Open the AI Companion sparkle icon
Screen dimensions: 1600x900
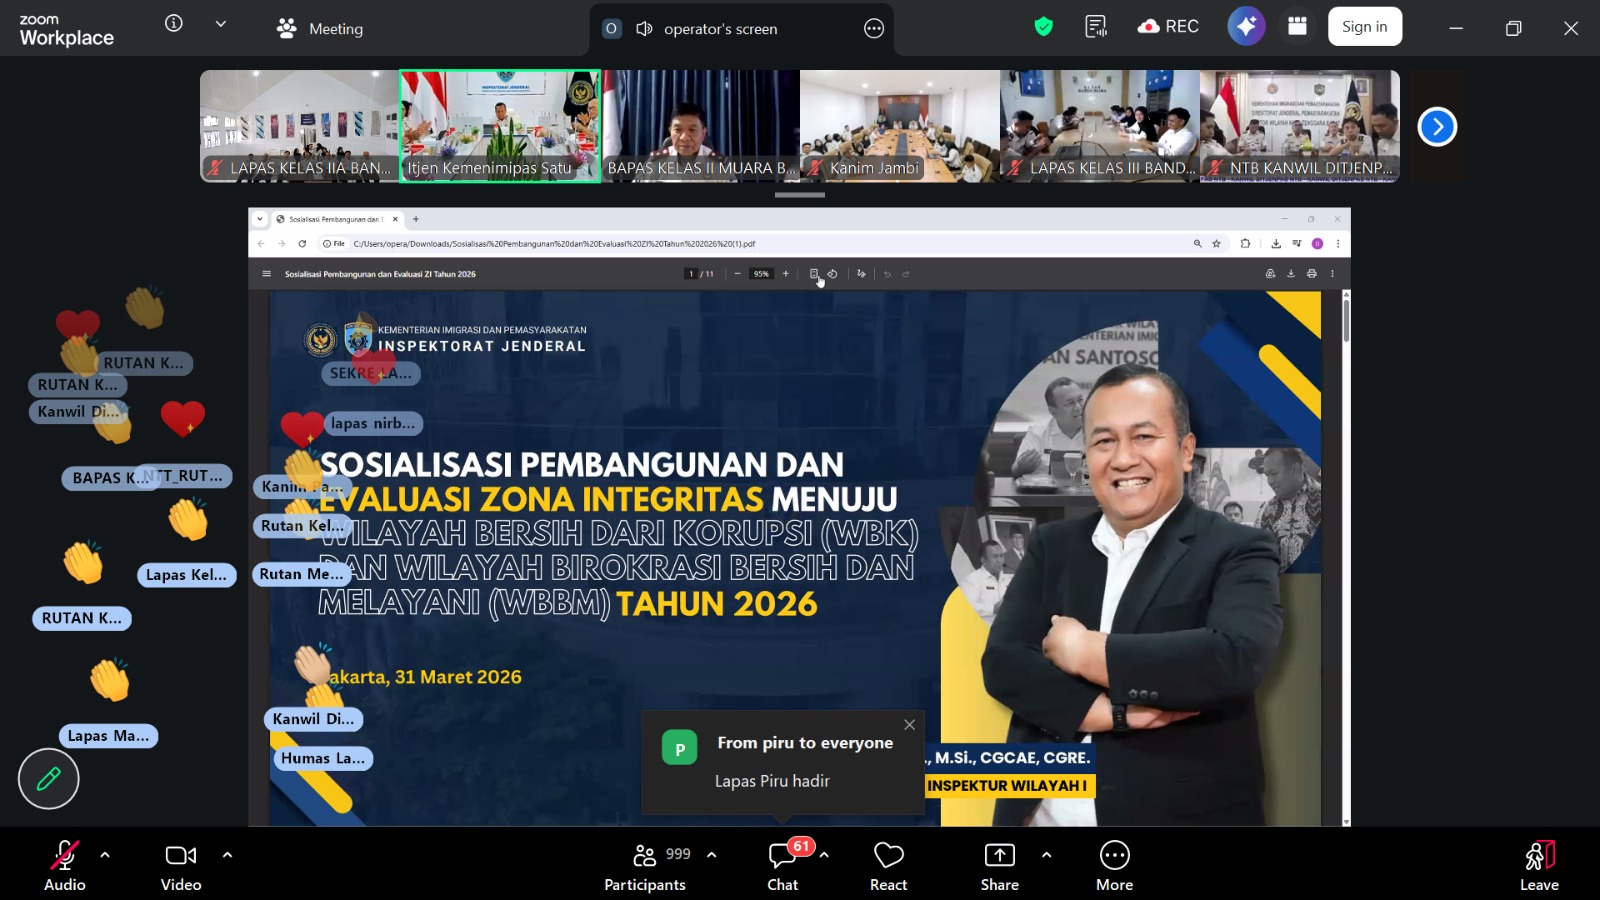point(1246,27)
